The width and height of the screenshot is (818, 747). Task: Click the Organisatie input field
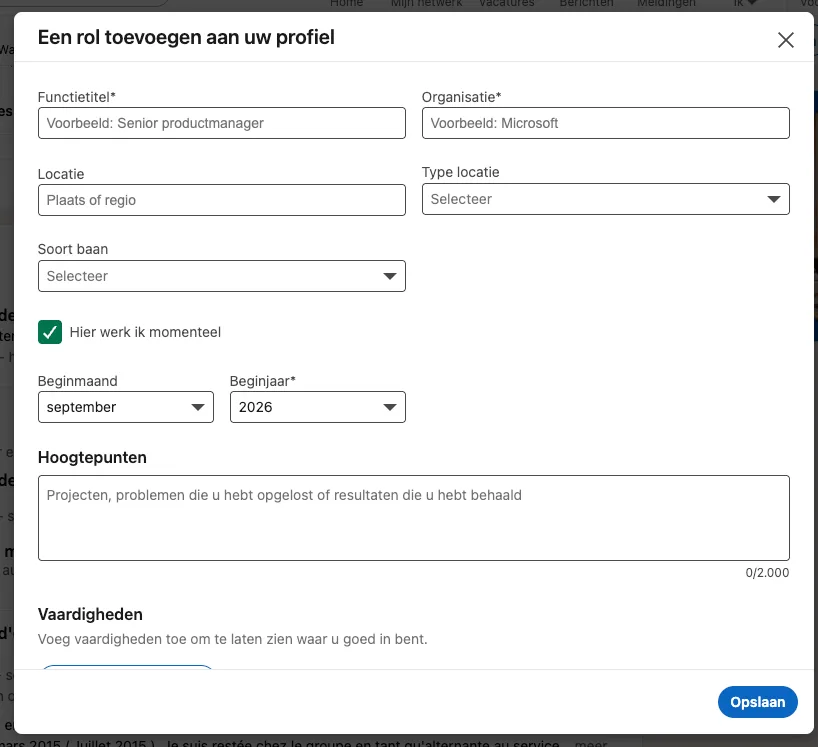[x=606, y=123]
